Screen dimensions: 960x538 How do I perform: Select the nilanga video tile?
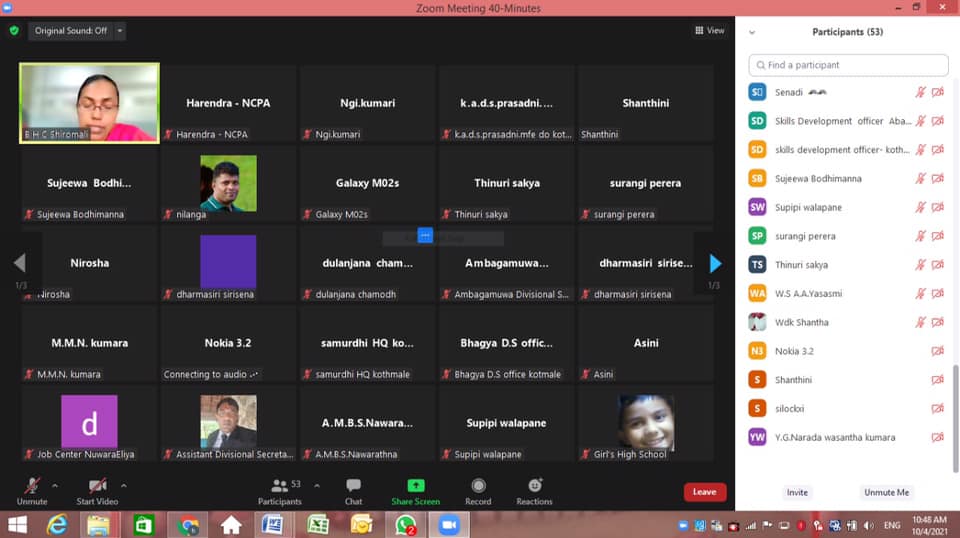pyautogui.click(x=228, y=183)
